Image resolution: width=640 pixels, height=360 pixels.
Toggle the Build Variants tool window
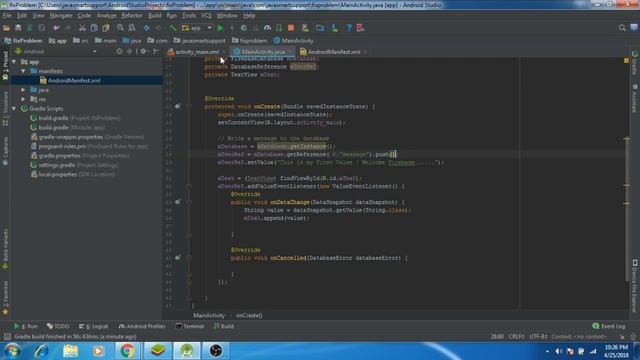click(x=5, y=249)
